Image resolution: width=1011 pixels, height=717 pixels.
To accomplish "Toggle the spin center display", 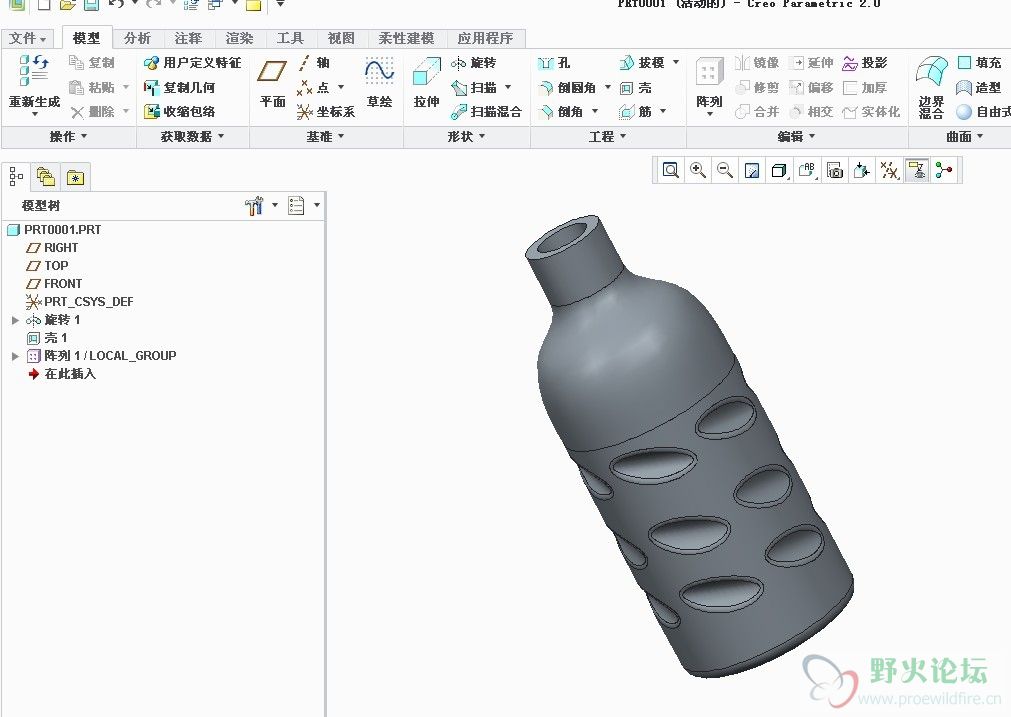I will point(944,170).
